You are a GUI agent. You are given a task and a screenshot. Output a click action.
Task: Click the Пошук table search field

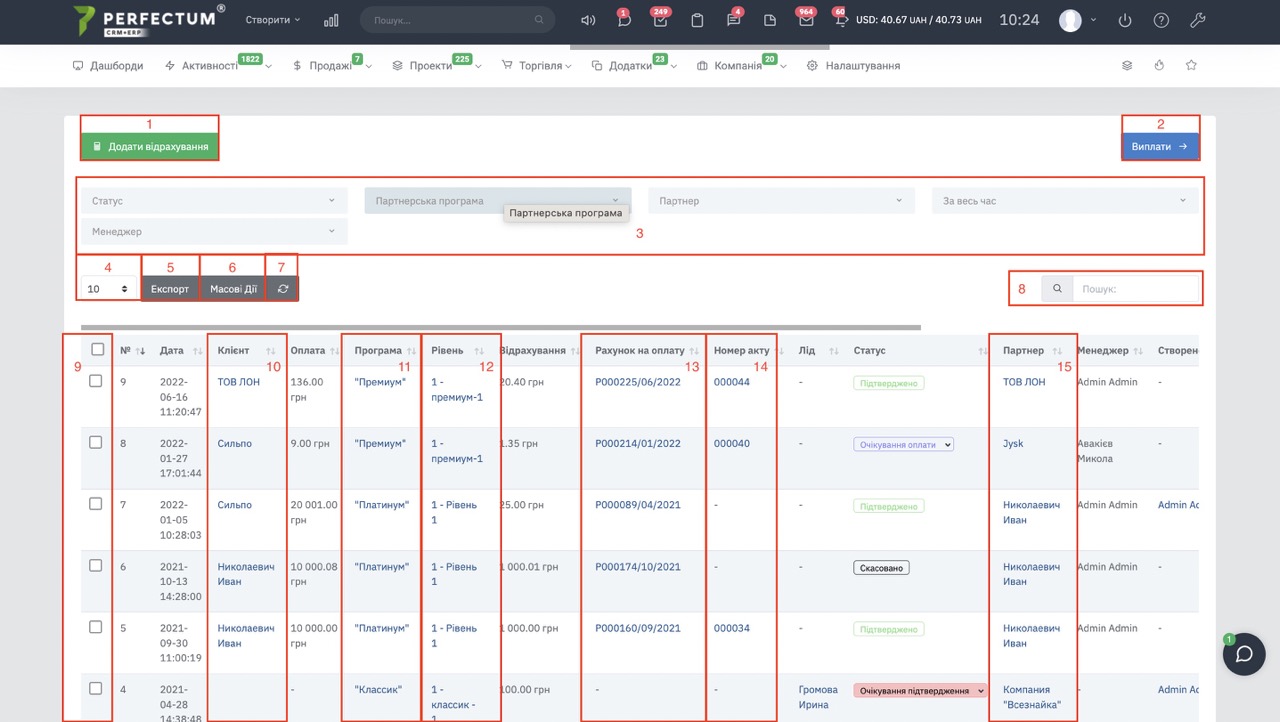(1135, 289)
